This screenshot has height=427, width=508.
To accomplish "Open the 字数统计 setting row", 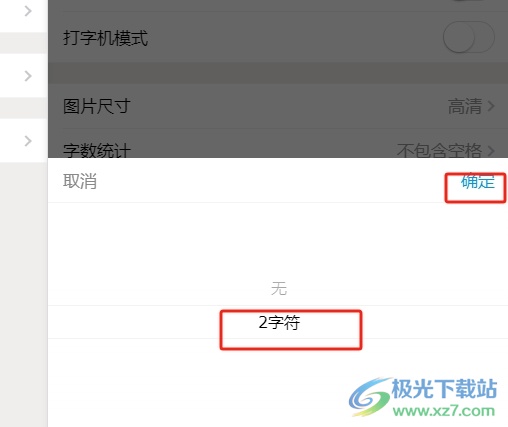I will click(278, 147).
